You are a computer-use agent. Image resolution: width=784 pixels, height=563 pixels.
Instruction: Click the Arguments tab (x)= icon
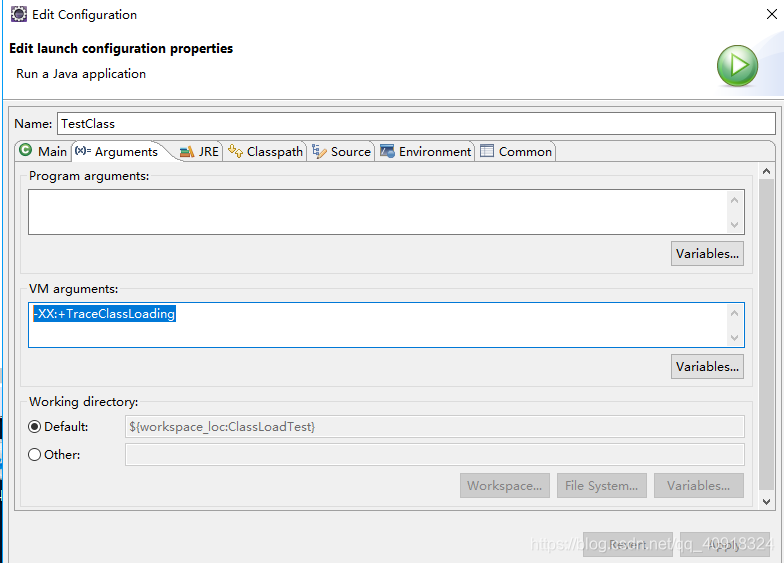(x=83, y=150)
